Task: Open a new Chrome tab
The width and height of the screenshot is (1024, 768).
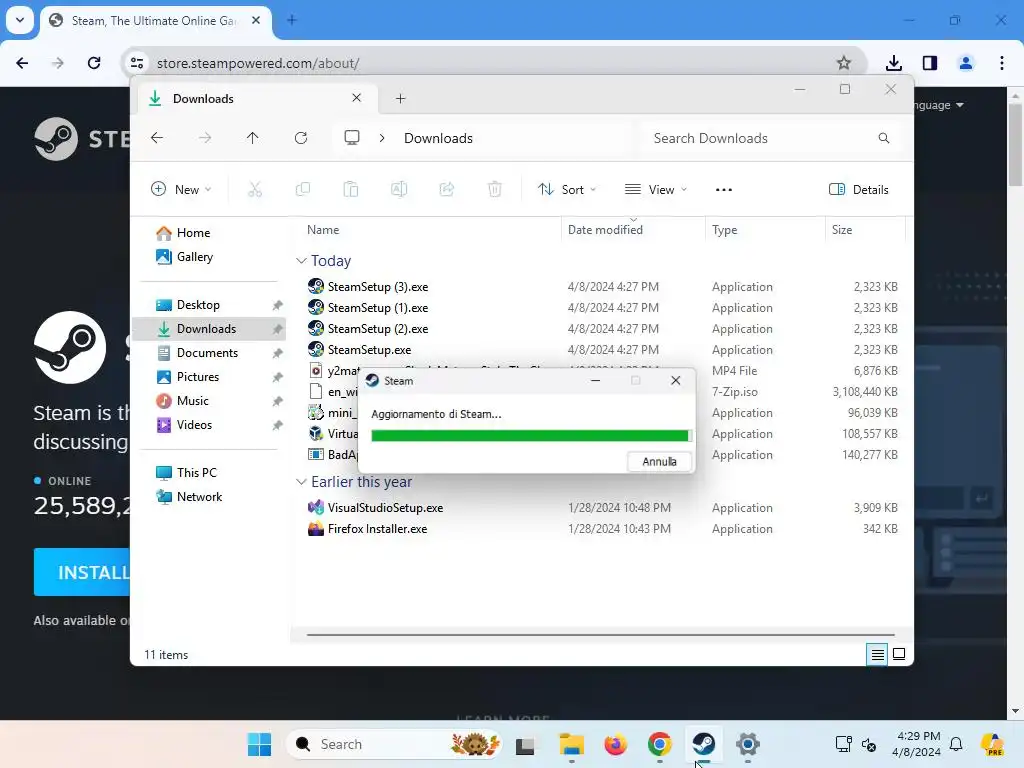Action: 292,20
